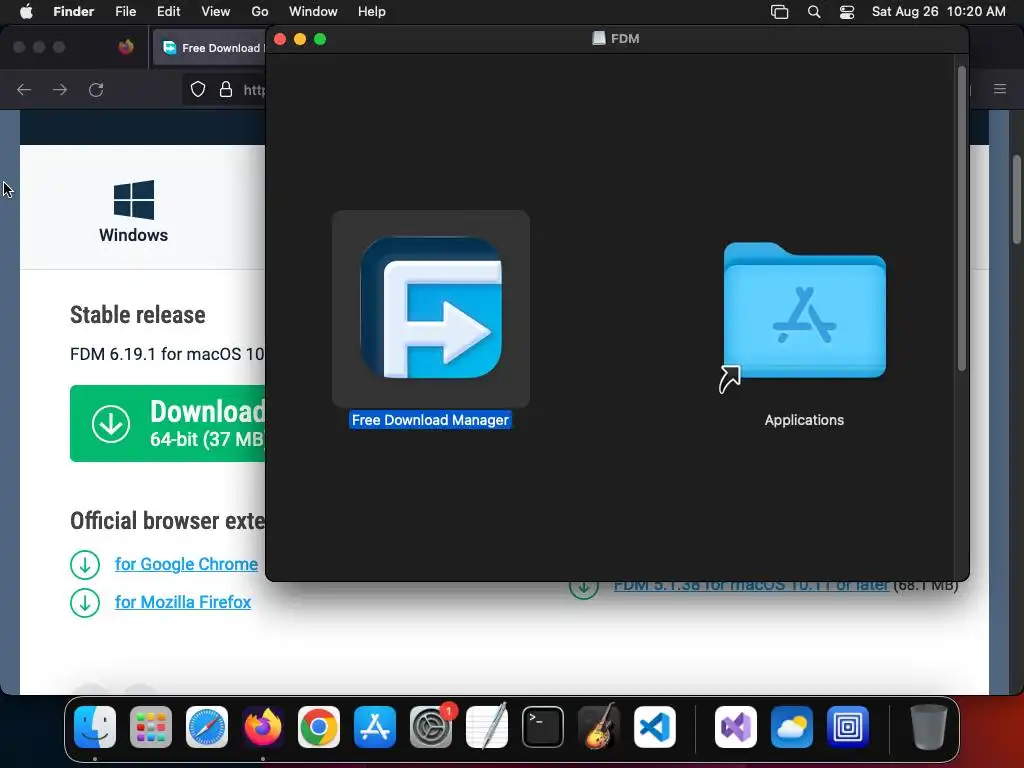Image resolution: width=1024 pixels, height=768 pixels.
Task: Open the FDM 5.1.38 for macOS link
Action: coord(751,586)
